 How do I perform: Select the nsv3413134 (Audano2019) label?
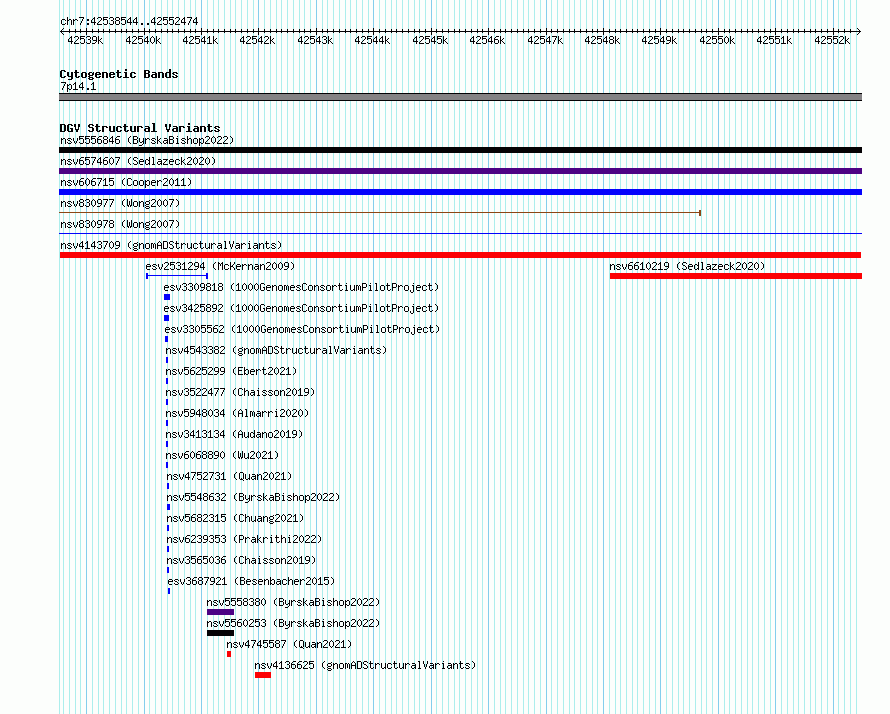234,434
